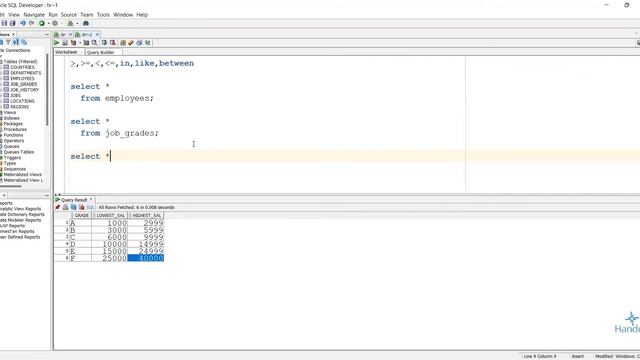This screenshot has height=360, width=640.
Task: Open the Tools menu
Action: tap(103, 15)
